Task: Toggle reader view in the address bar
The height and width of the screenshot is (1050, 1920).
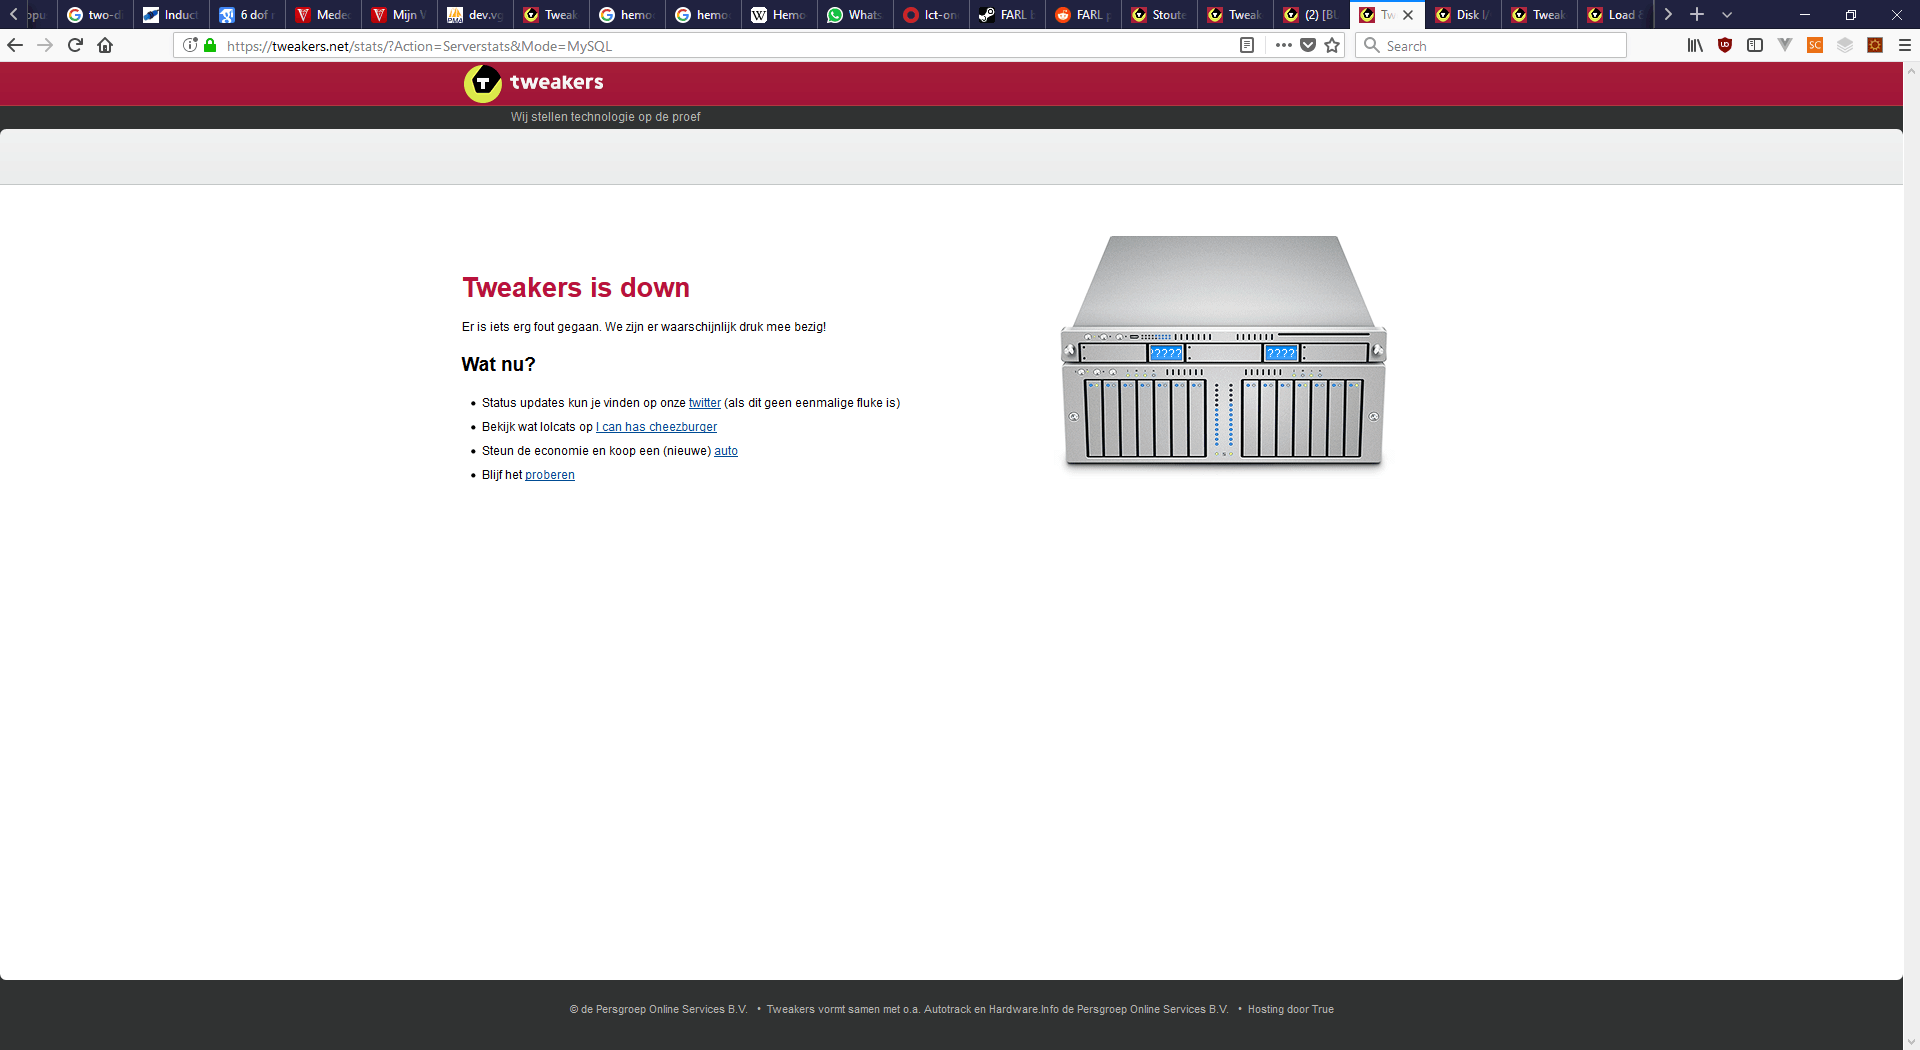Action: [x=1247, y=45]
